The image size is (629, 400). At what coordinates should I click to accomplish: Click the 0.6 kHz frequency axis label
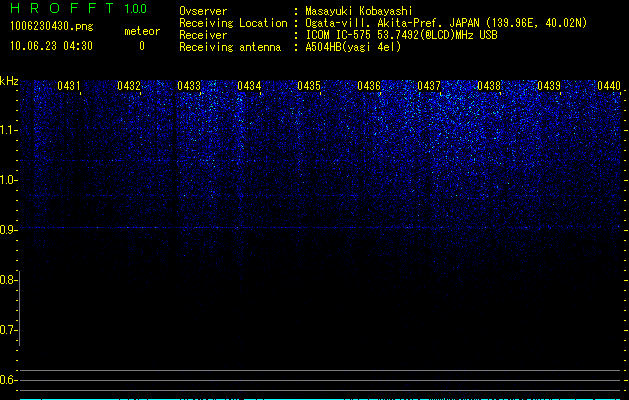[x=7, y=380]
